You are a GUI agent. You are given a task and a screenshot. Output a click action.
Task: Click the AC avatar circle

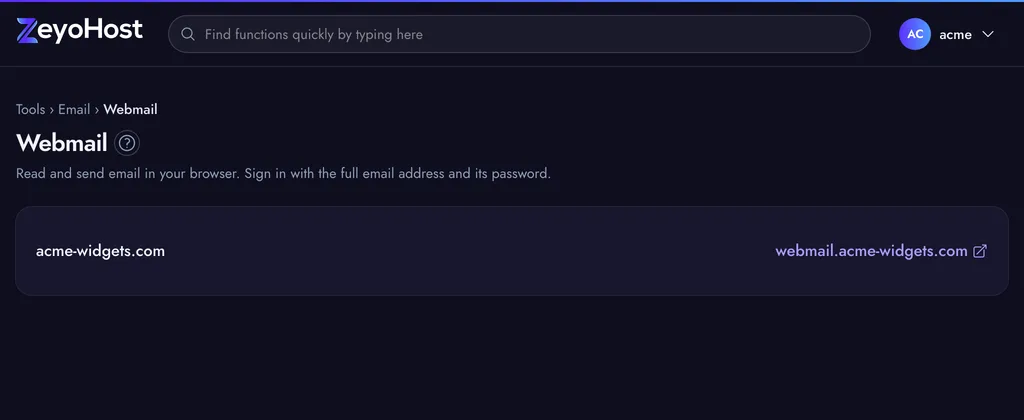click(x=914, y=34)
